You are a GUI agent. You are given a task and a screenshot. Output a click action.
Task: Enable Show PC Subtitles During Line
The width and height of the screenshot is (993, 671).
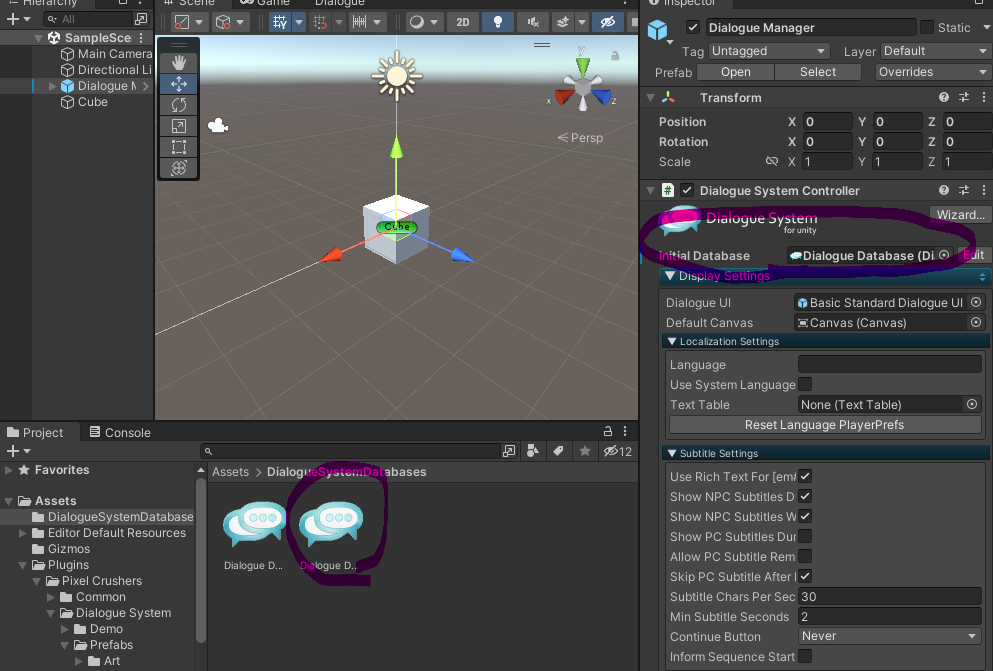point(805,536)
